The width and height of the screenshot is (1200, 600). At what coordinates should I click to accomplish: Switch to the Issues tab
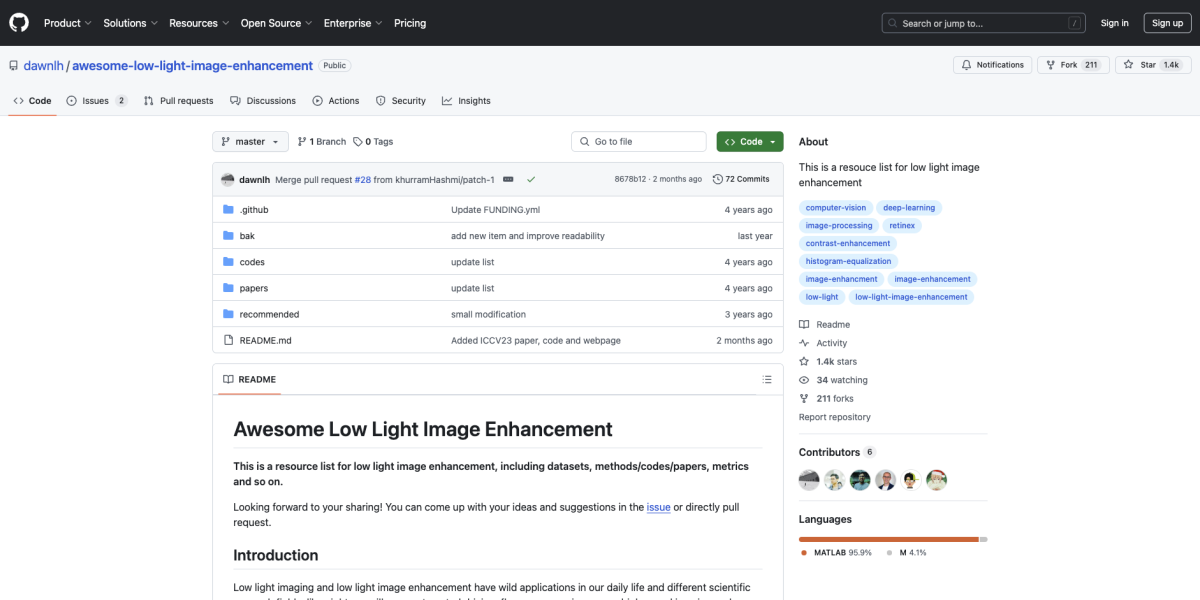tap(96, 101)
